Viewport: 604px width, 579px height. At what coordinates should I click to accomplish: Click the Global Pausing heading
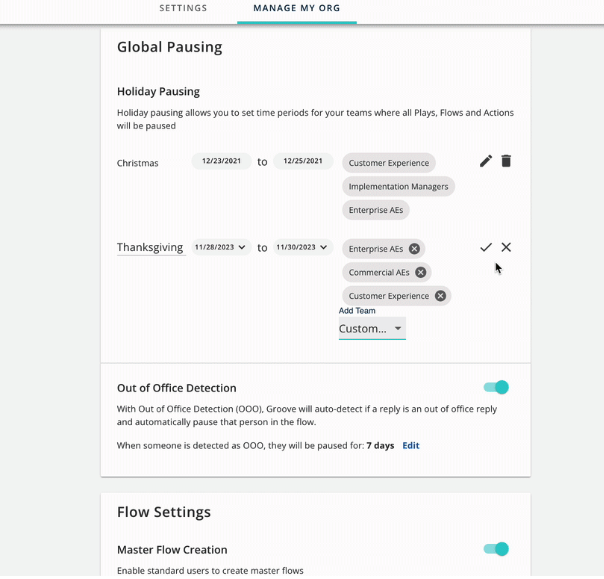169,47
